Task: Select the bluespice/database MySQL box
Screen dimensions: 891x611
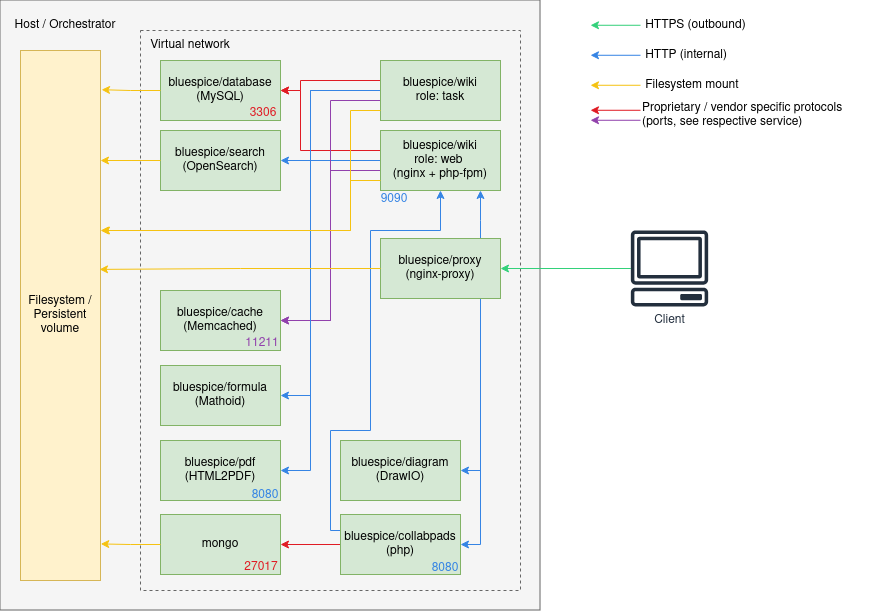Action: coord(220,89)
